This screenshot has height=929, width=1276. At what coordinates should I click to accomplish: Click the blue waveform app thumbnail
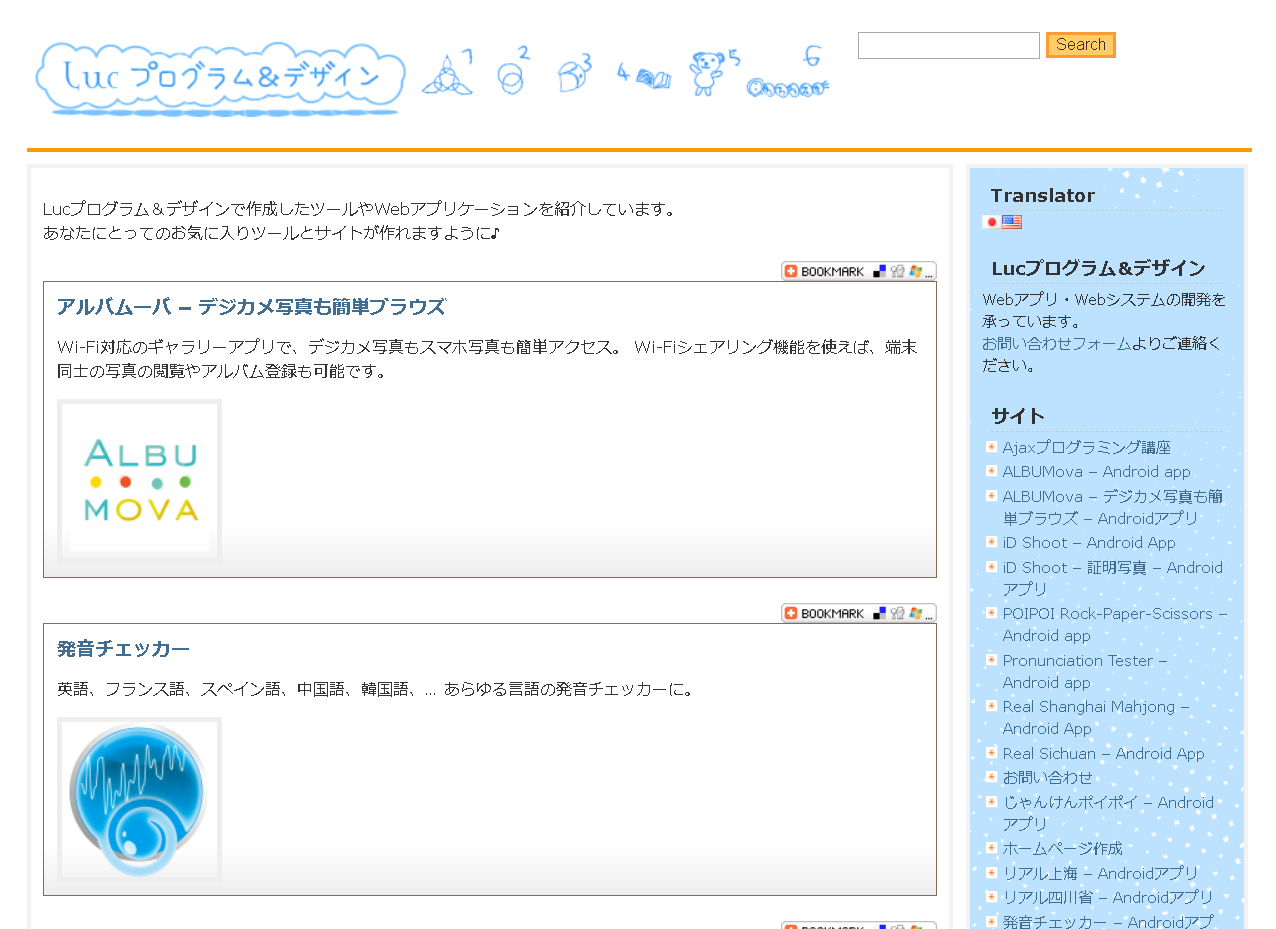140,799
